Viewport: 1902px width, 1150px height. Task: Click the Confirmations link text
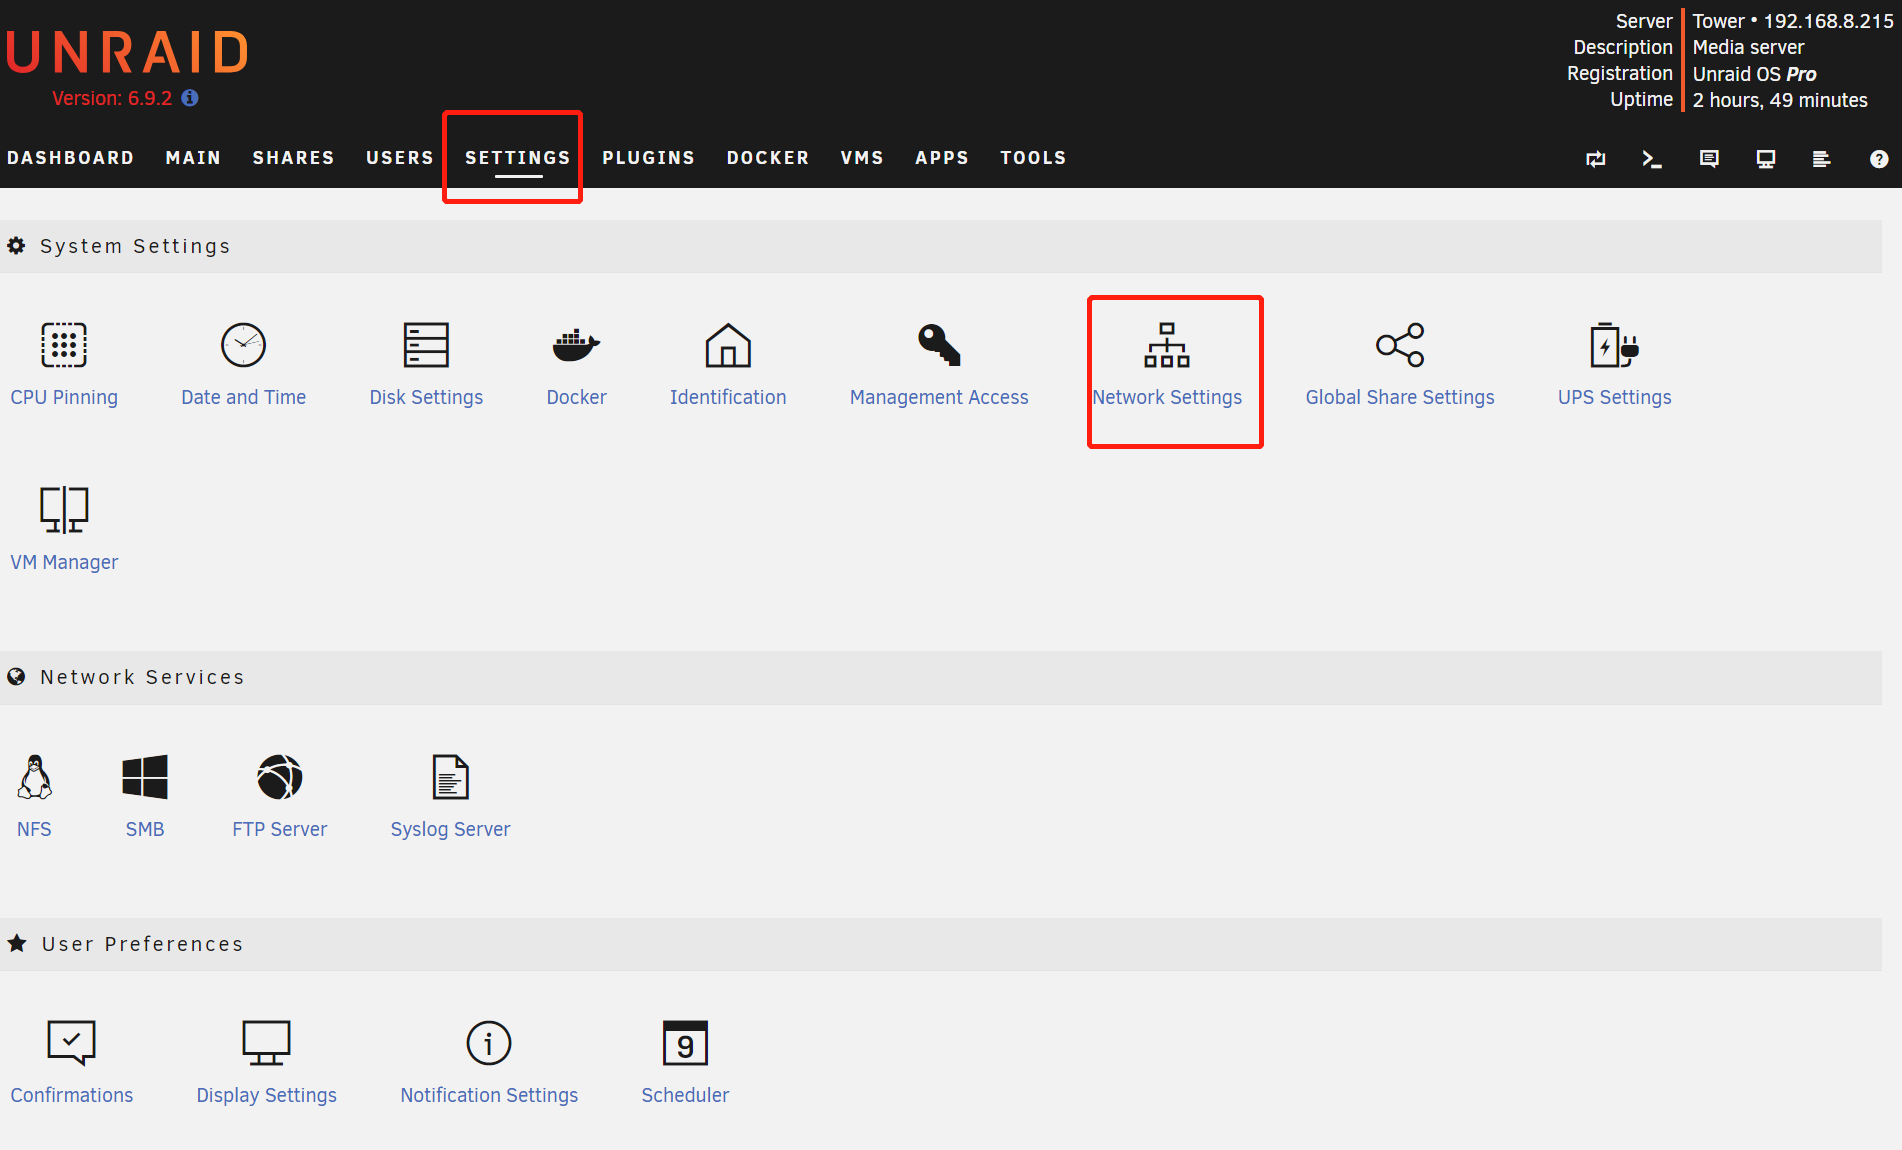coord(71,1095)
